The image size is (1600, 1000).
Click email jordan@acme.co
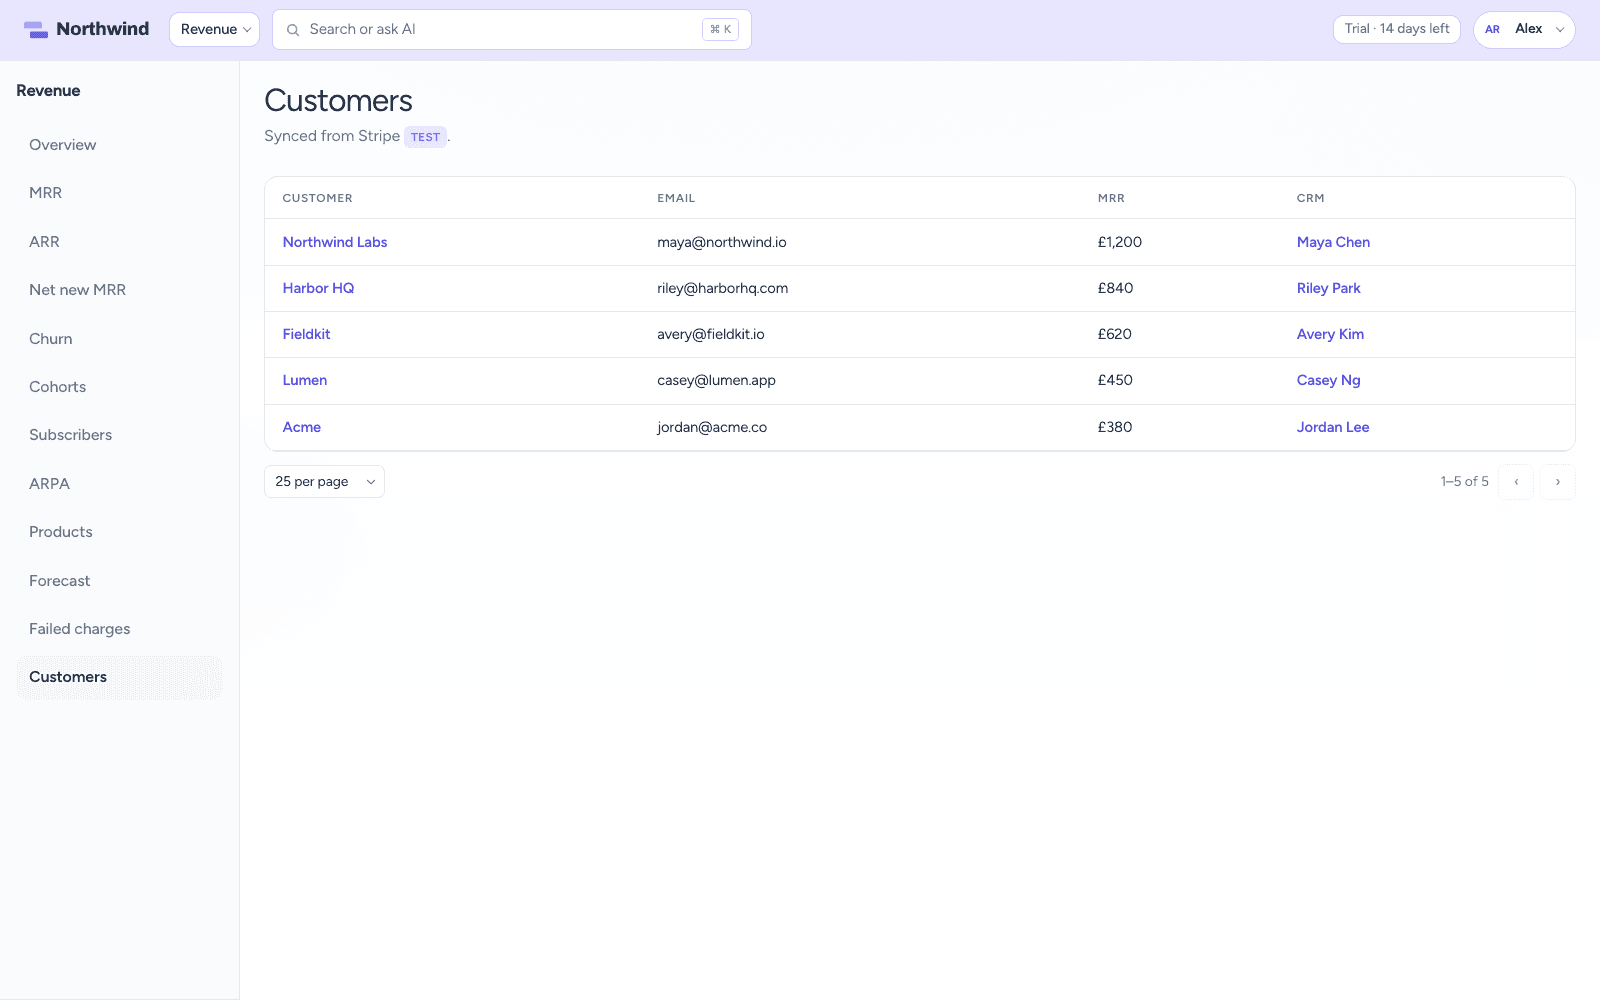click(712, 427)
